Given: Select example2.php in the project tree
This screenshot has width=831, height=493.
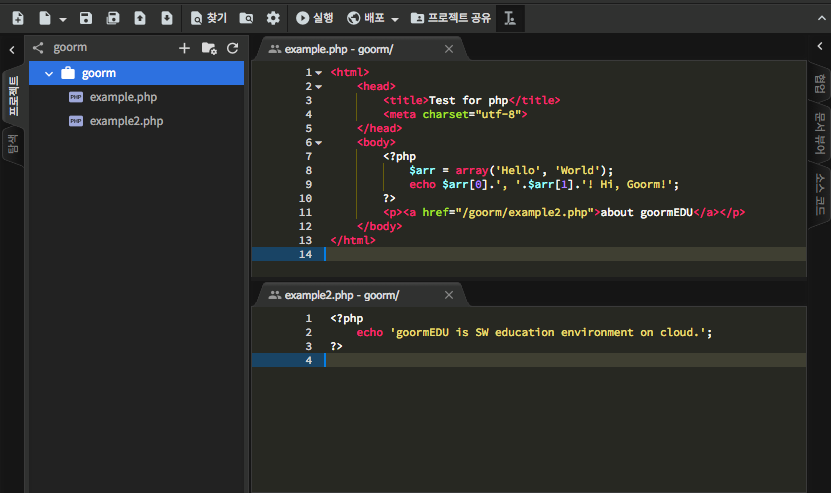Looking at the screenshot, I should (x=126, y=121).
